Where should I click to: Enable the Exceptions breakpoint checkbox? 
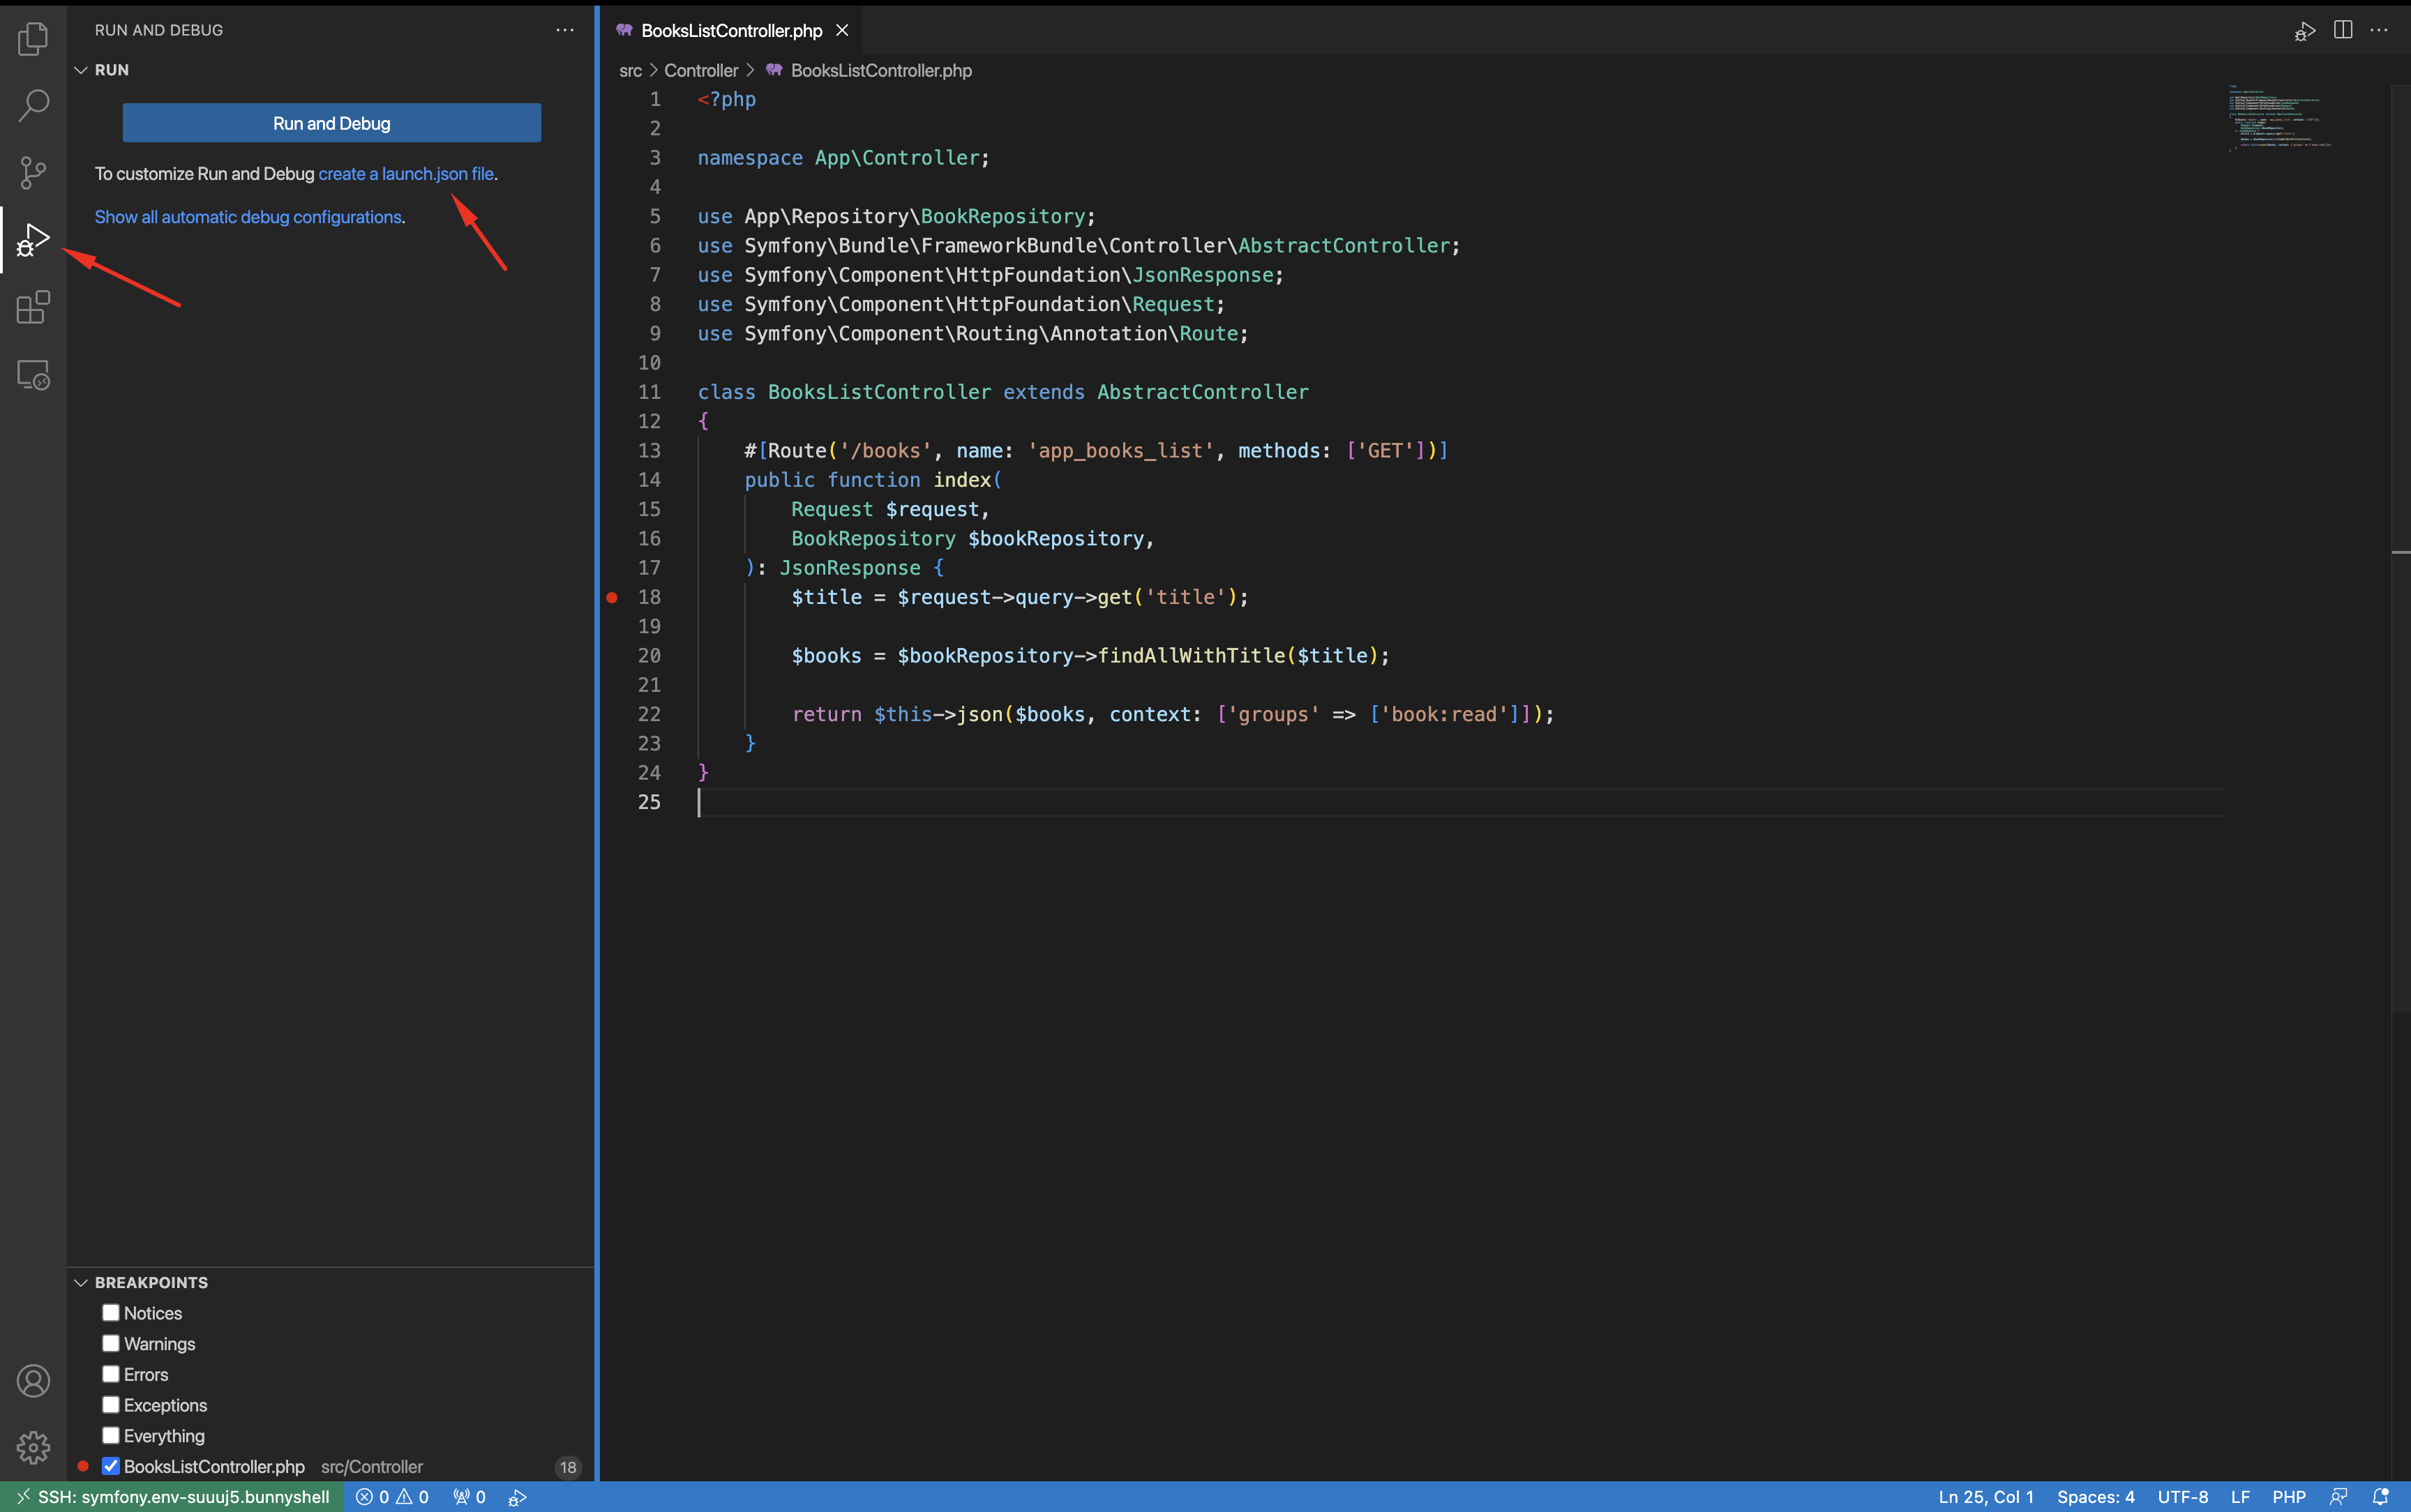(x=111, y=1405)
